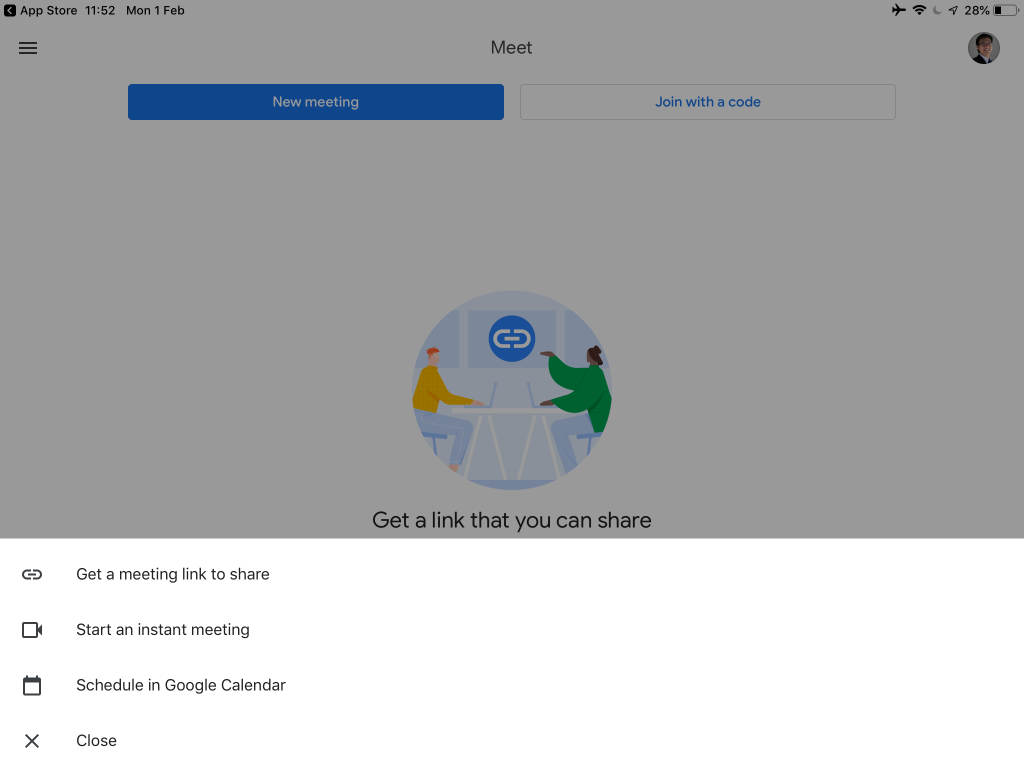Click the X icon to close the sheet
The height and width of the screenshot is (768, 1024).
(32, 740)
